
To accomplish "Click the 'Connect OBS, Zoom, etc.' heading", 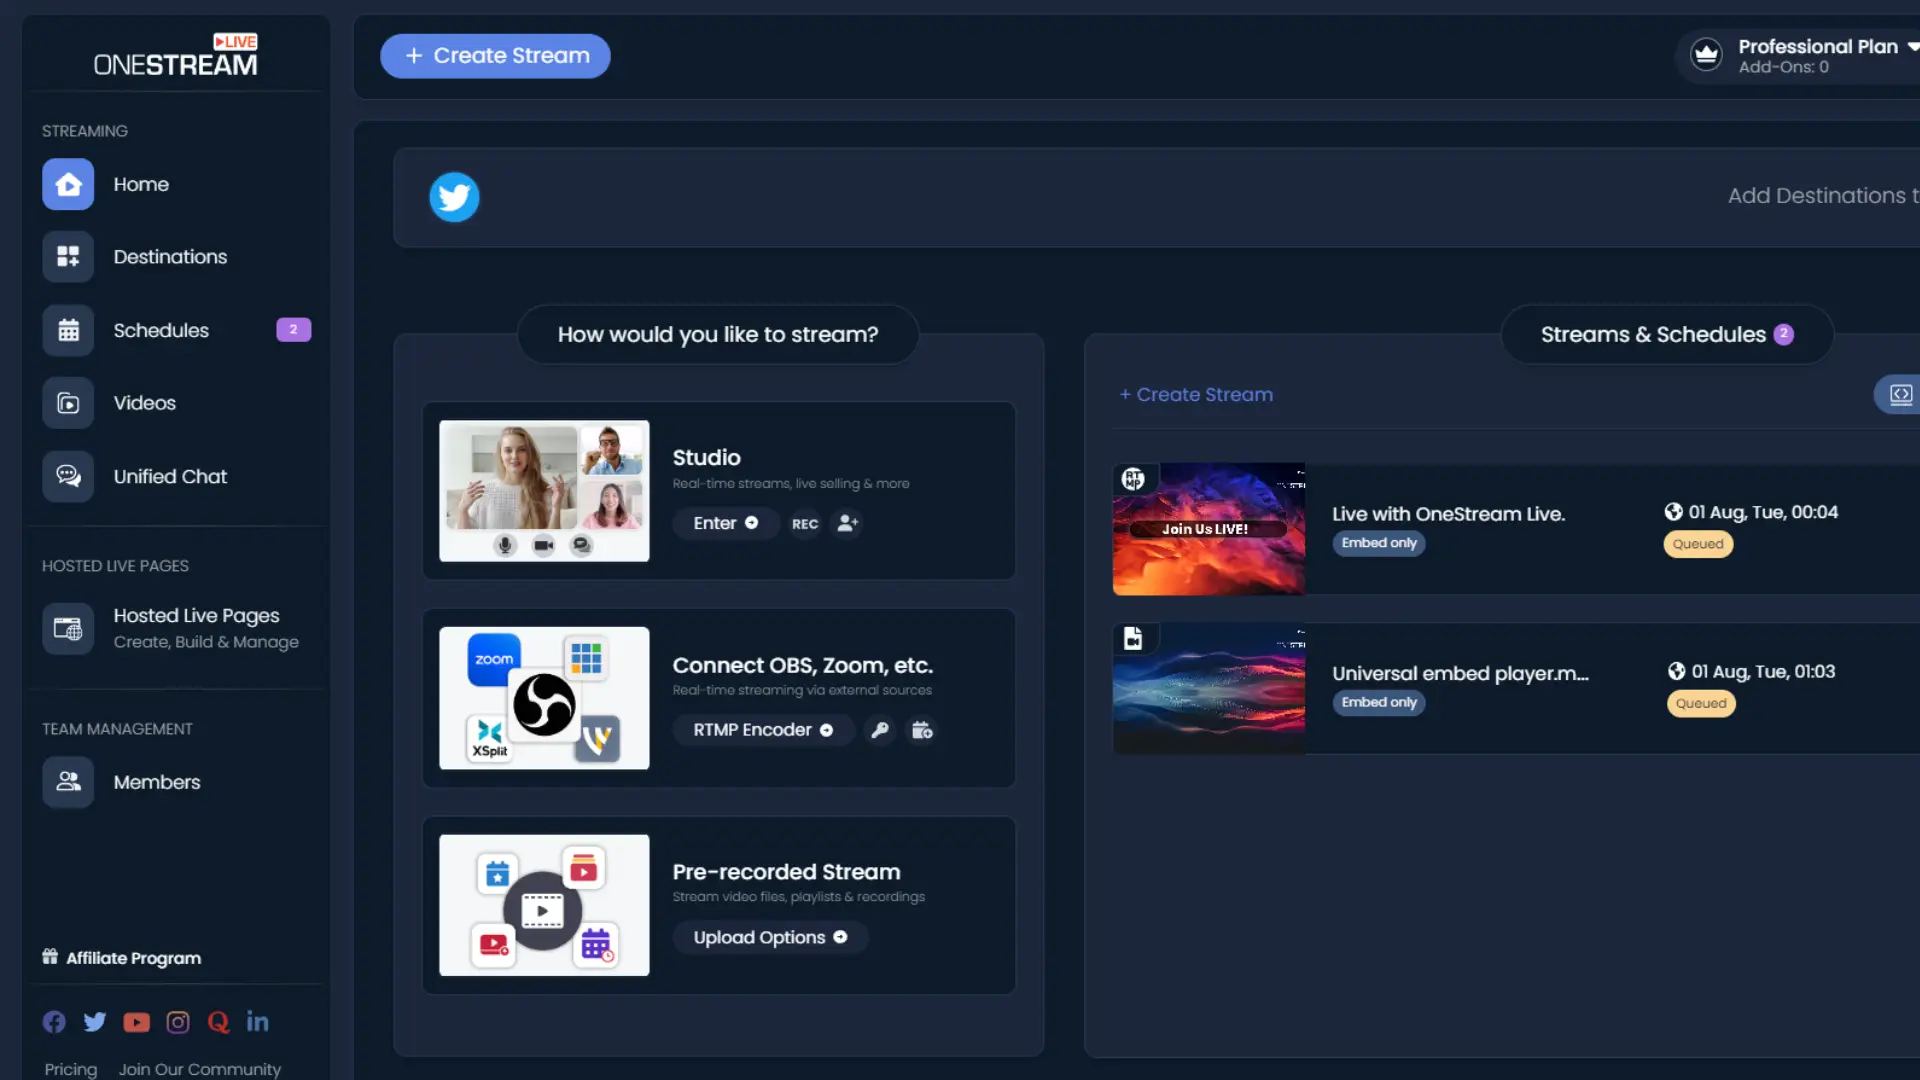I will click(x=803, y=665).
